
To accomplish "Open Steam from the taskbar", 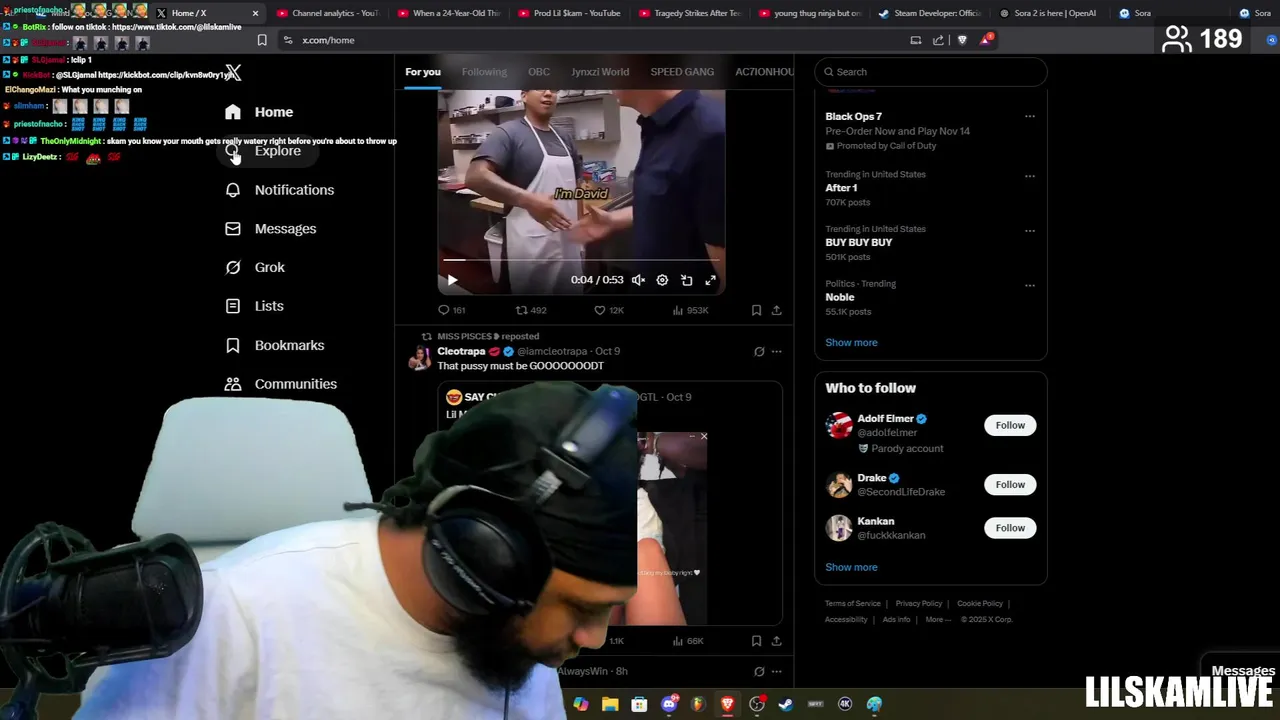I will tap(786, 704).
